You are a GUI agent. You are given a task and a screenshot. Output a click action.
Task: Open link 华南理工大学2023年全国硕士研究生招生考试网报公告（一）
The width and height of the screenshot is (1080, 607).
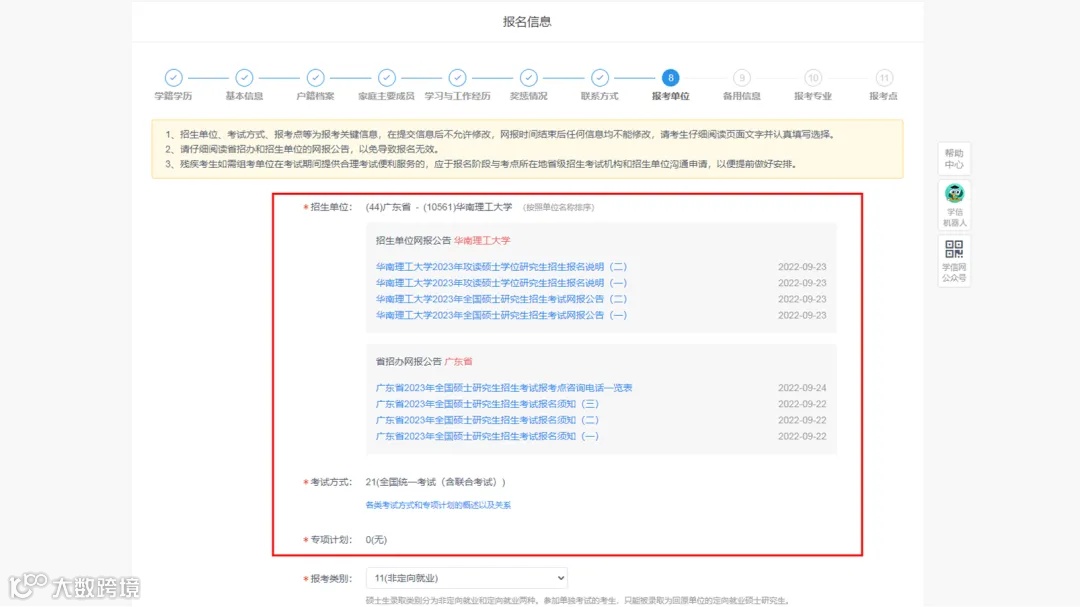coord(501,315)
